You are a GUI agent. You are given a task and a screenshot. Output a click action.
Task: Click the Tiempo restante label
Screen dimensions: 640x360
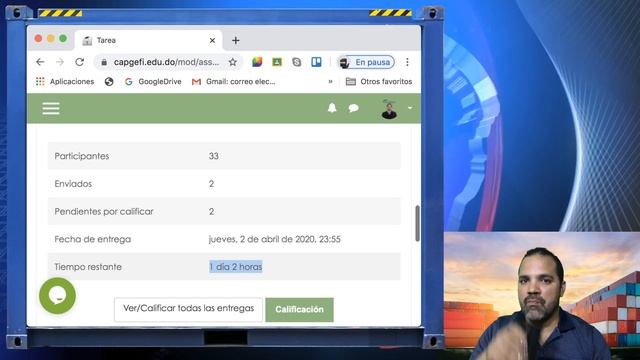(88, 267)
